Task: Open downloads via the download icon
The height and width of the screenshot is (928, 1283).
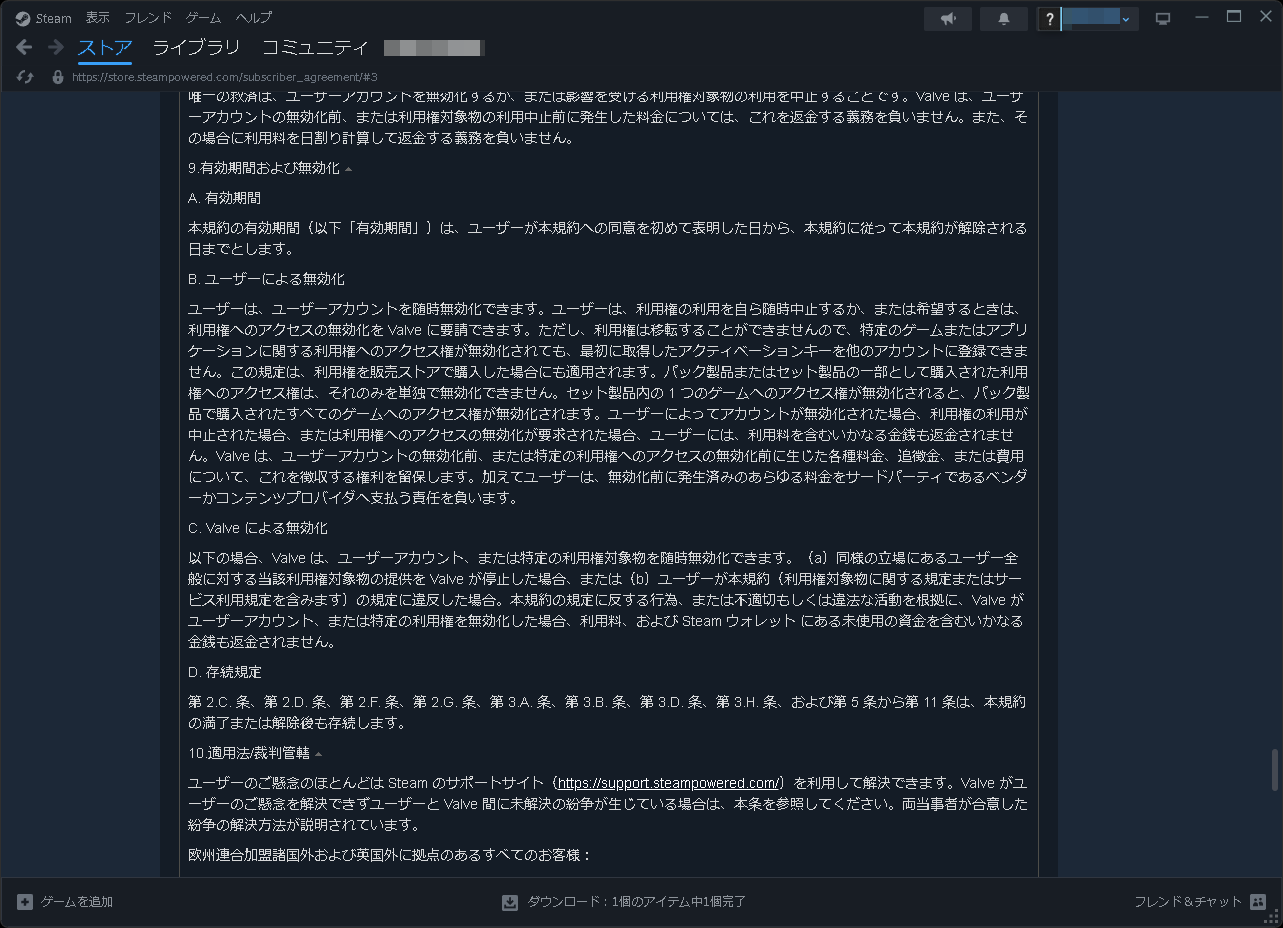Action: pos(509,901)
